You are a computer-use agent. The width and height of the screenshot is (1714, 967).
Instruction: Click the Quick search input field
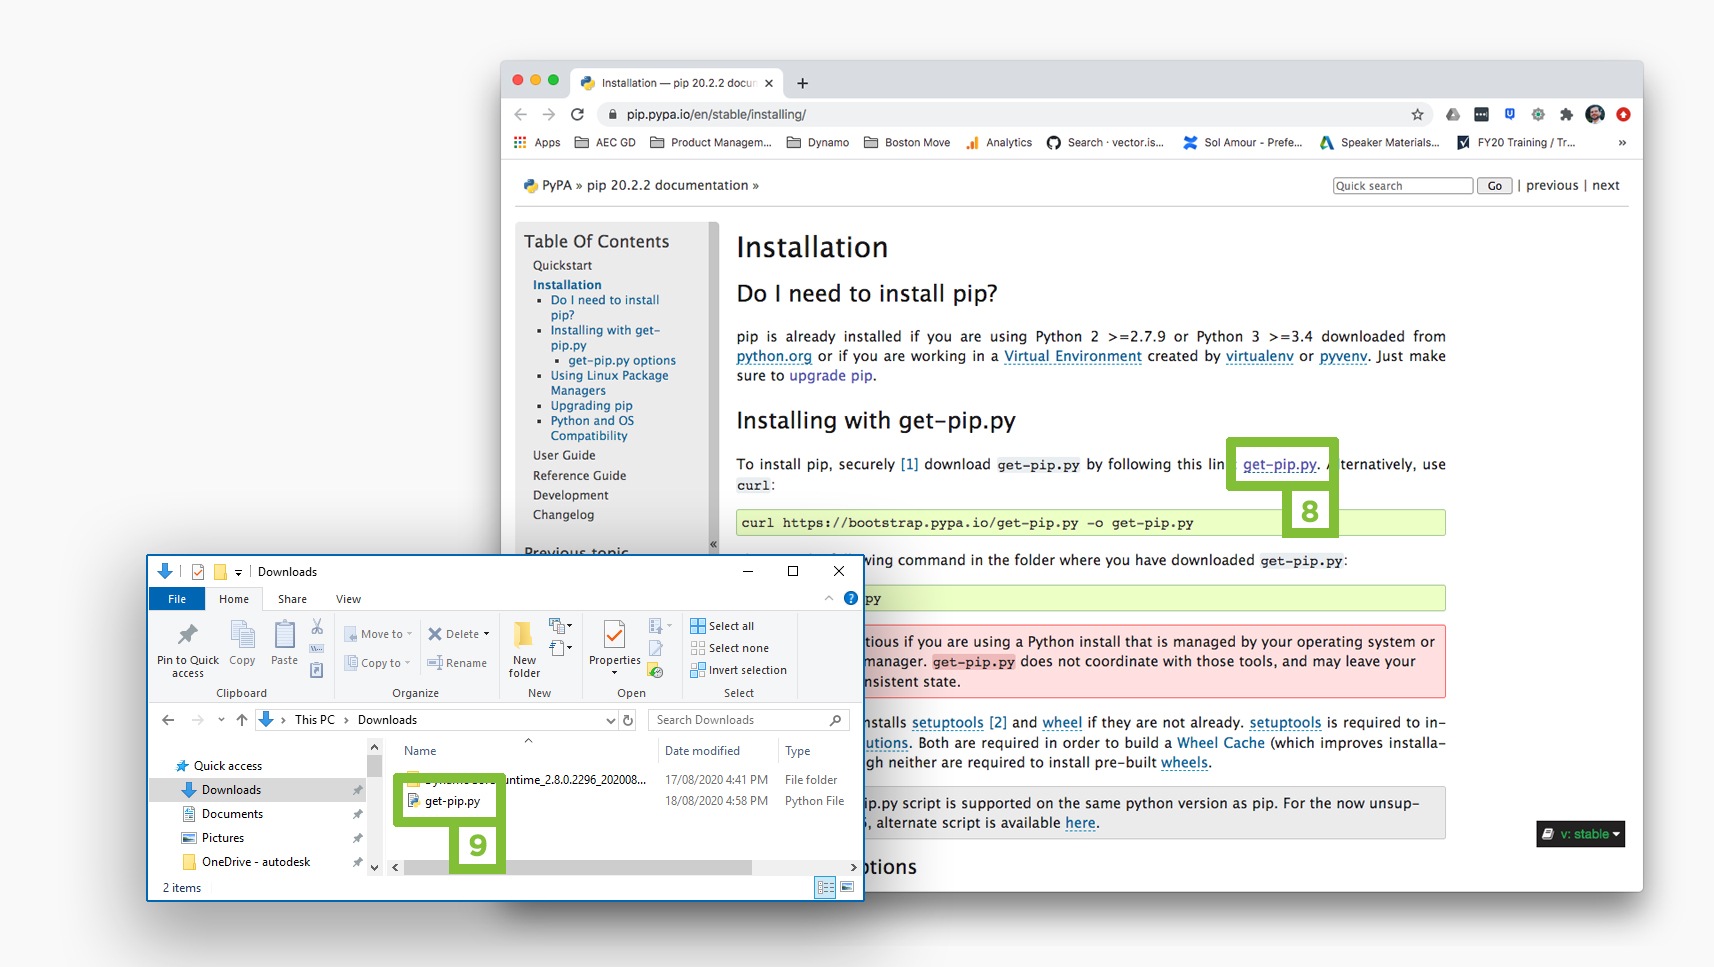click(1403, 185)
